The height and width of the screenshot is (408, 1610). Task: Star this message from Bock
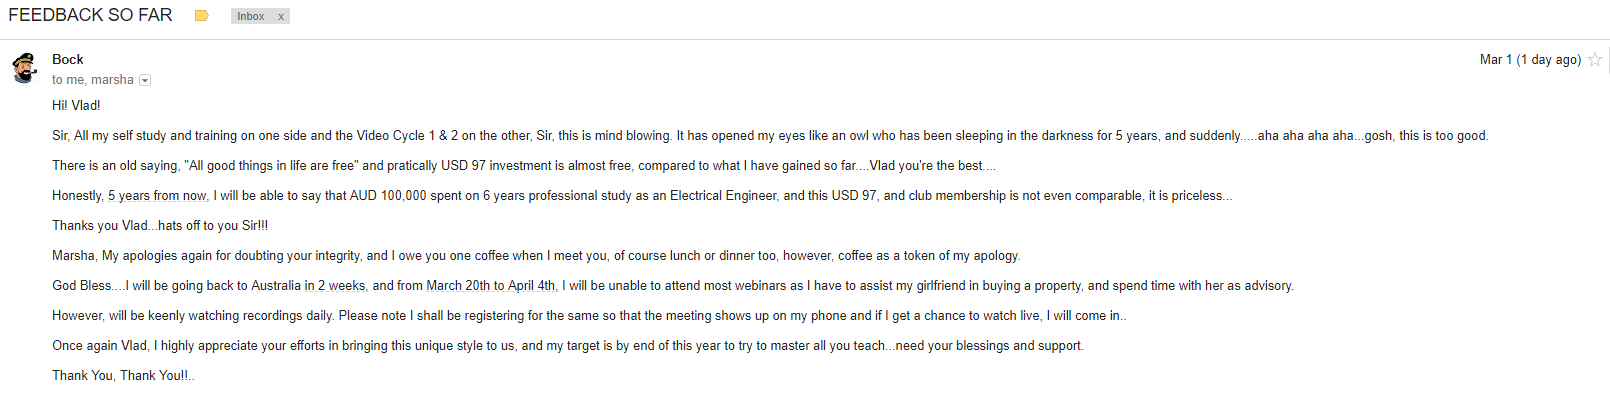(x=1595, y=60)
